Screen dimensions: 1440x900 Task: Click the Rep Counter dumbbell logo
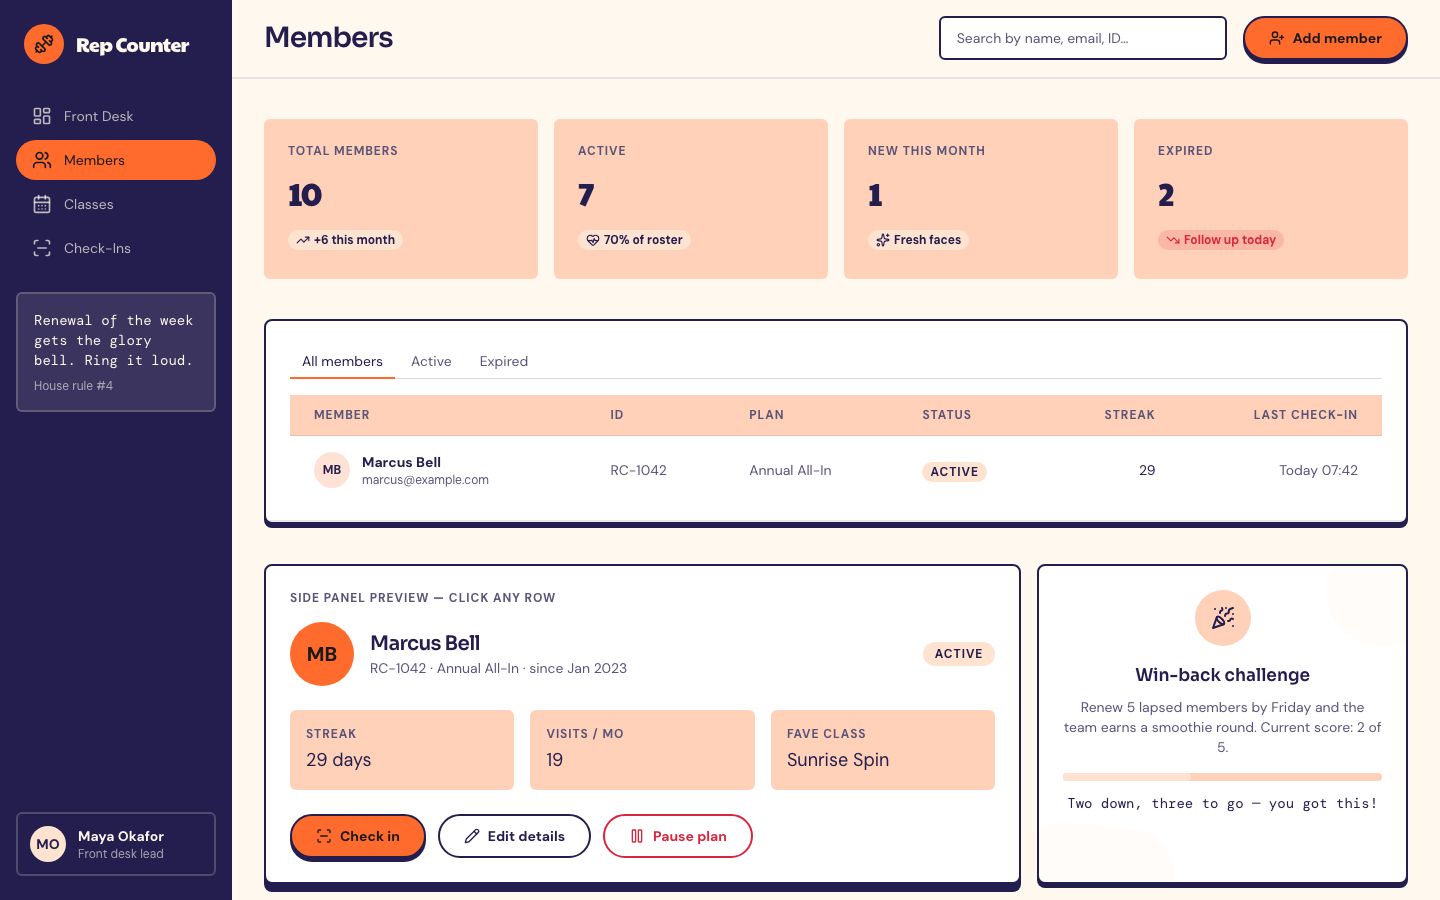[x=44, y=44]
